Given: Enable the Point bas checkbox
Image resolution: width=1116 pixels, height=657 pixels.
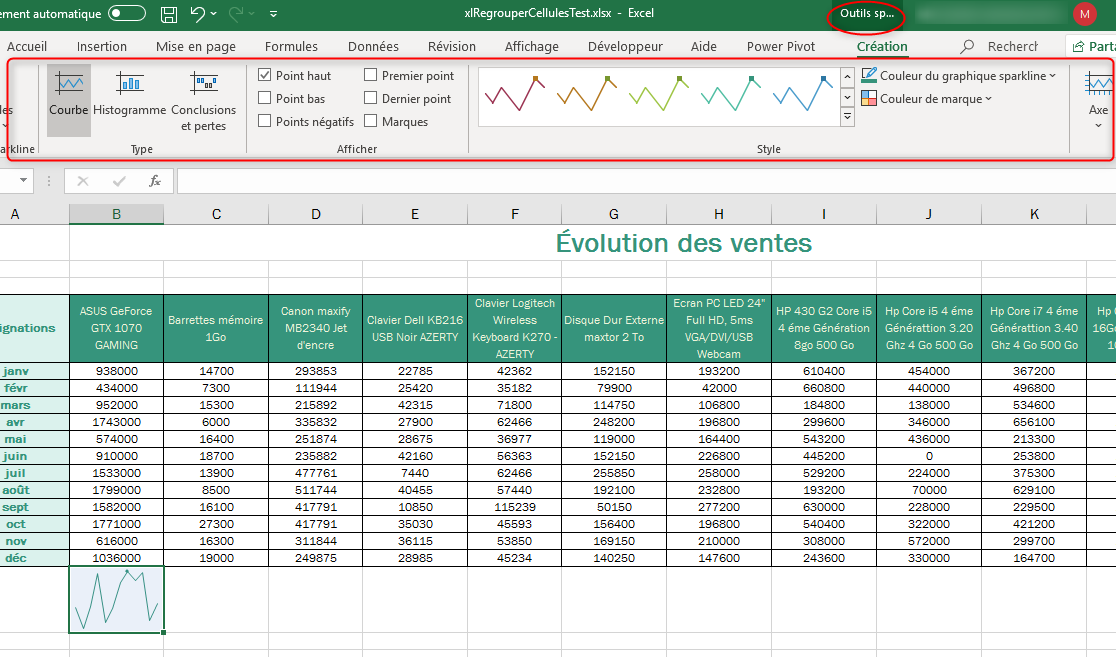Looking at the screenshot, I should (265, 98).
